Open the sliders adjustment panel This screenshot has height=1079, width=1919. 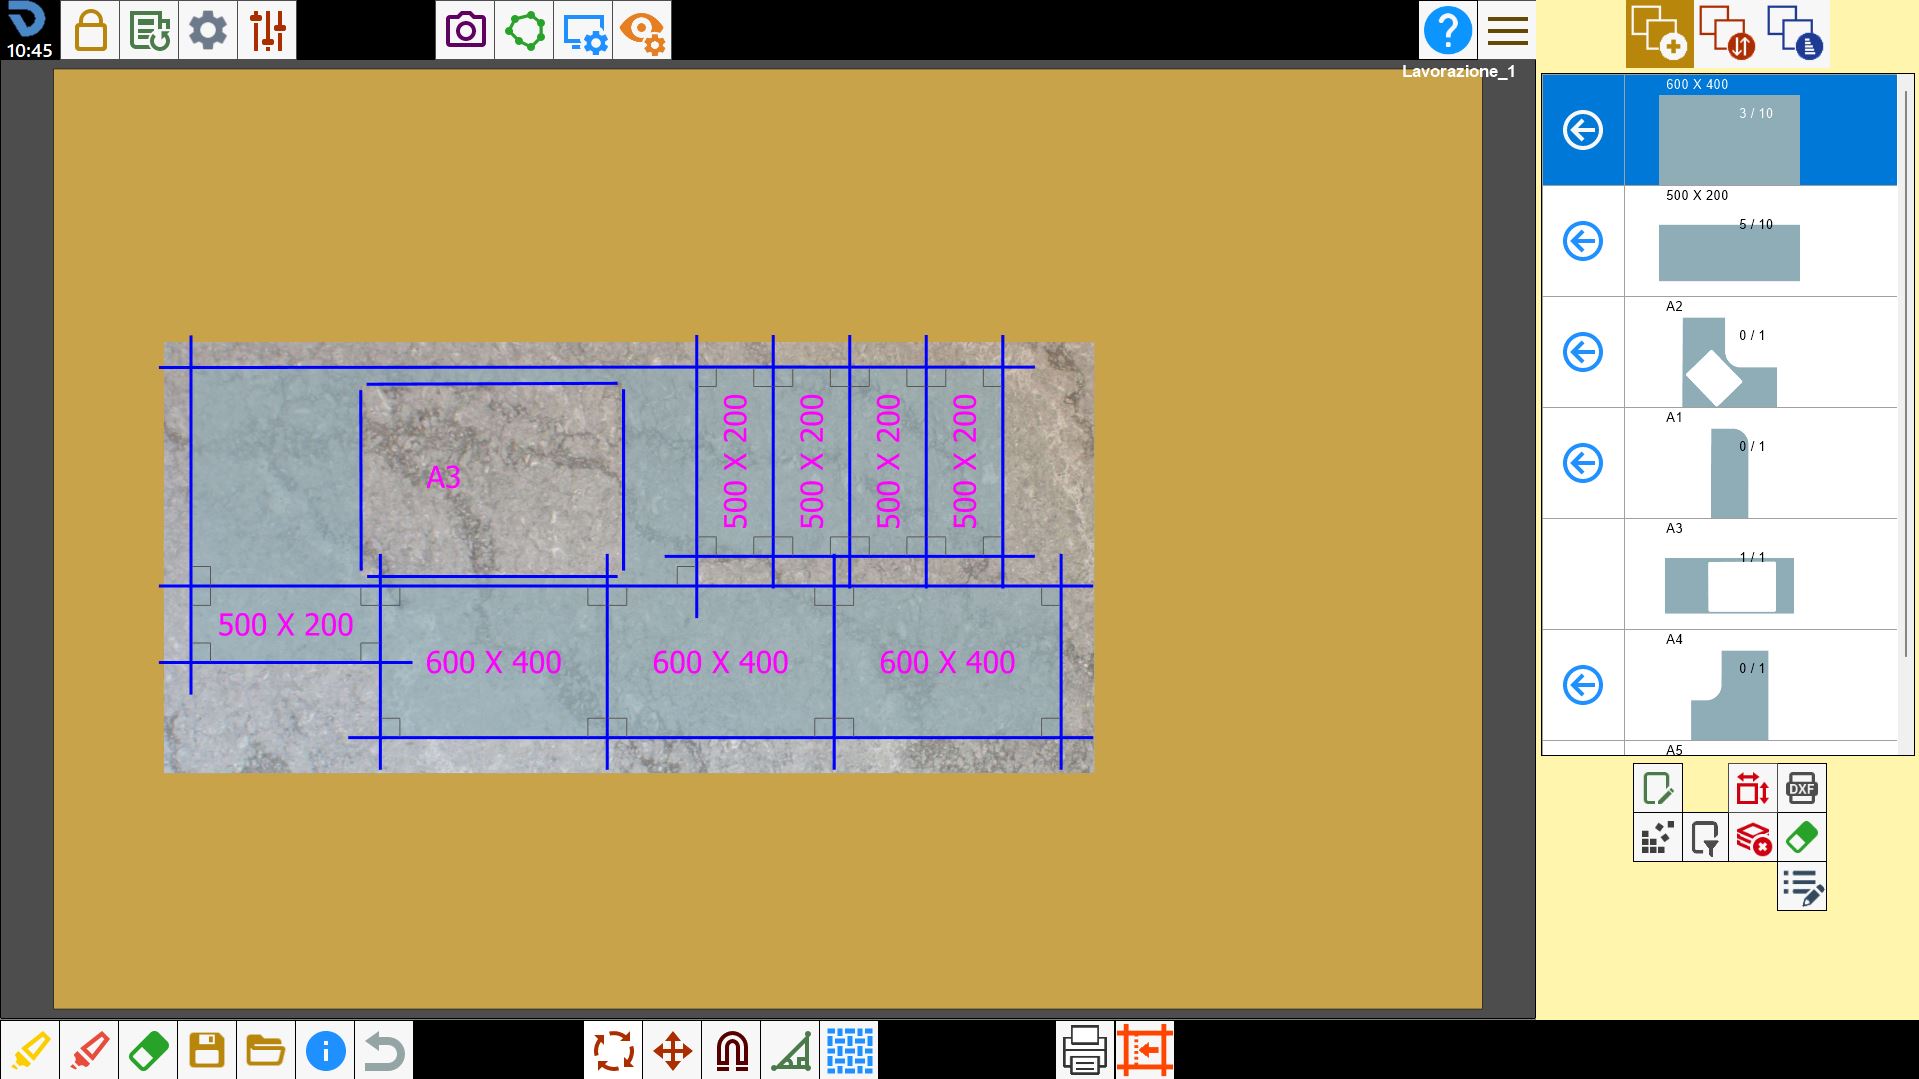(x=267, y=30)
